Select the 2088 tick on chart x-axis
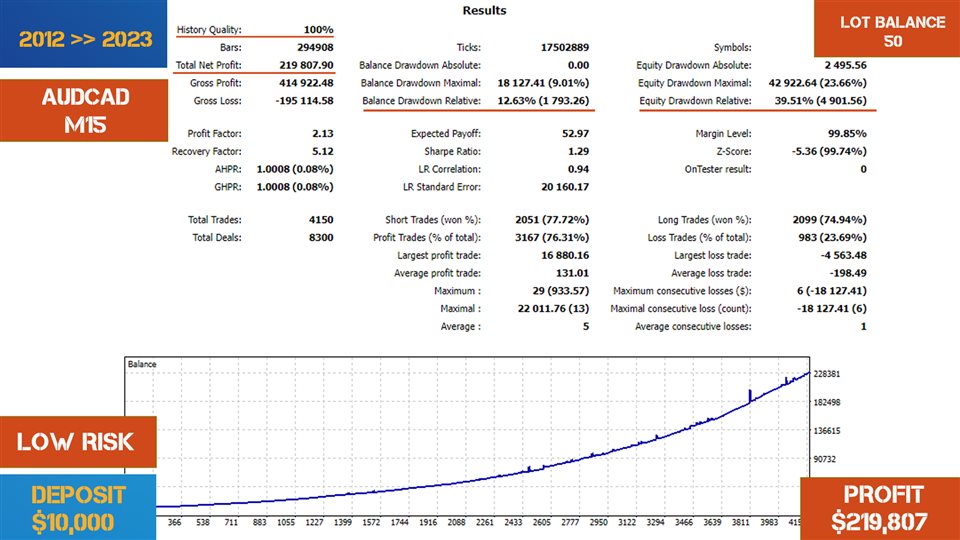This screenshot has height=540, width=960. pos(456,522)
